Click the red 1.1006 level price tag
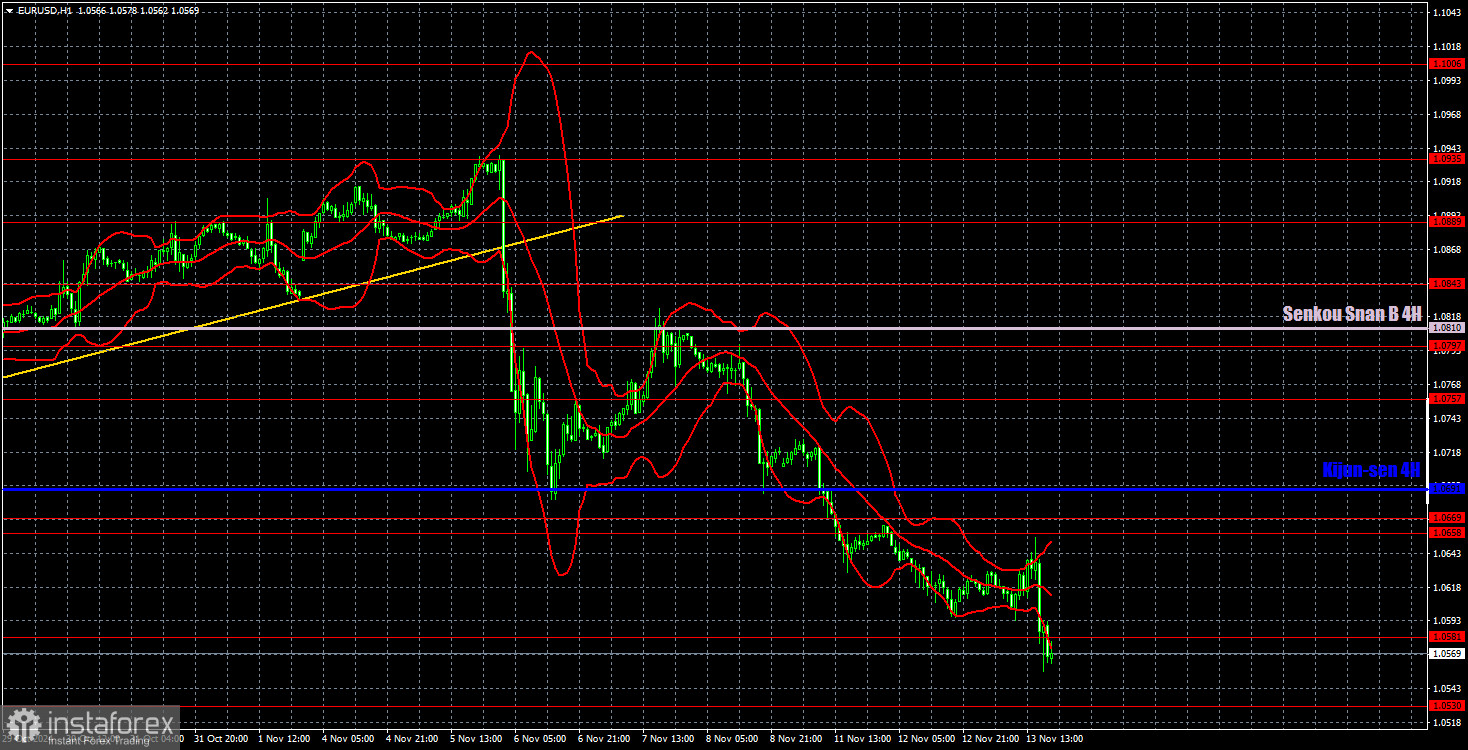The height and width of the screenshot is (750, 1468). (1447, 63)
